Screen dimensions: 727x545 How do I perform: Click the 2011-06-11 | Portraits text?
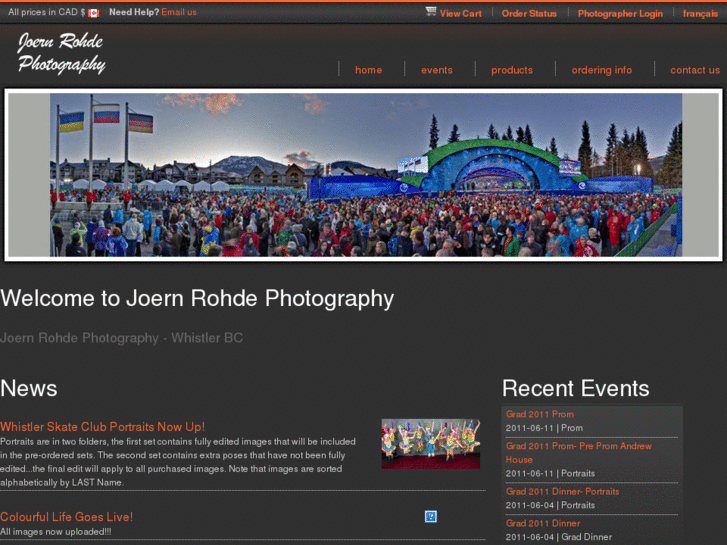click(x=550, y=474)
